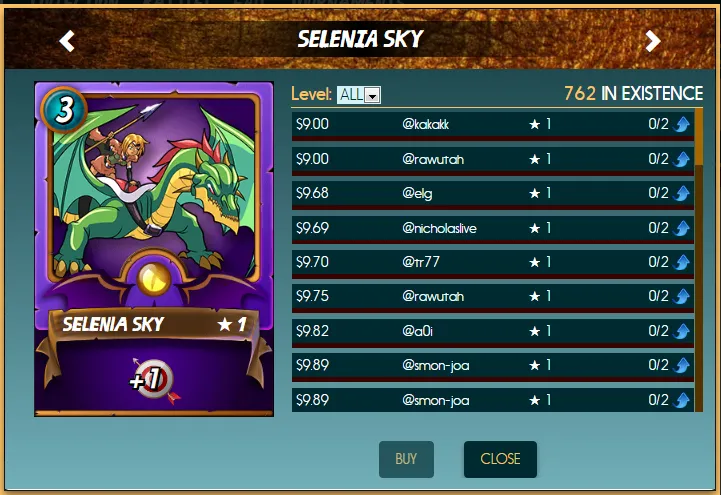Click the @elg seller name
The width and height of the screenshot is (721, 495).
pyautogui.click(x=417, y=193)
